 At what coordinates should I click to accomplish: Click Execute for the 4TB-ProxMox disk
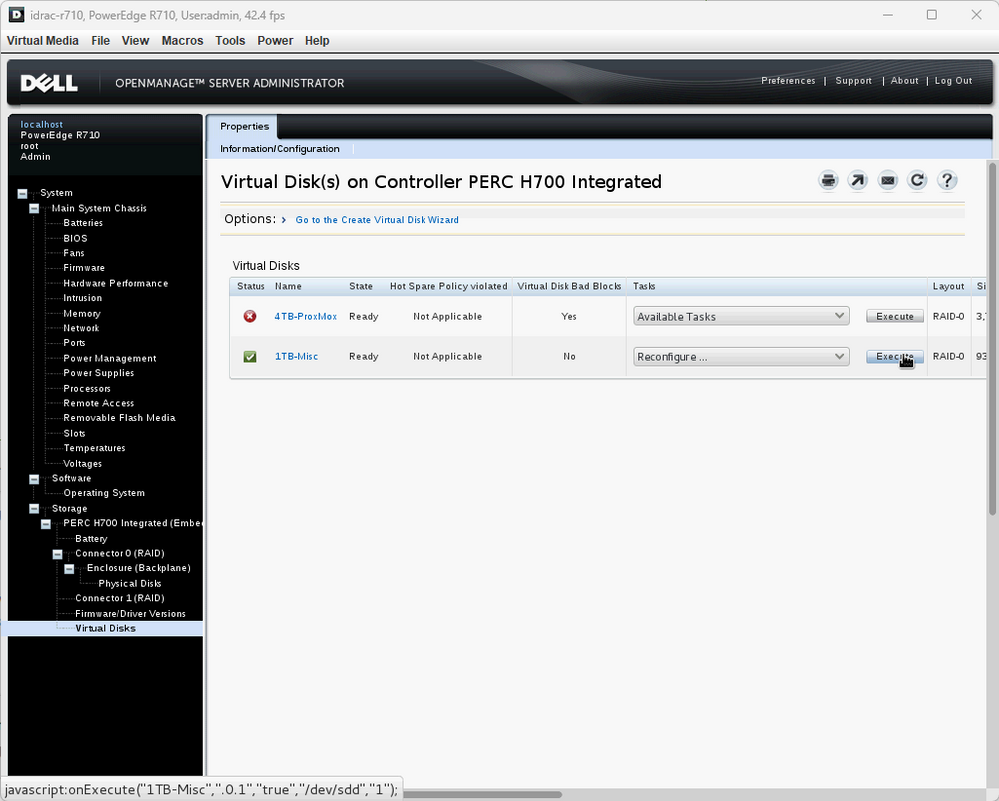coord(895,316)
